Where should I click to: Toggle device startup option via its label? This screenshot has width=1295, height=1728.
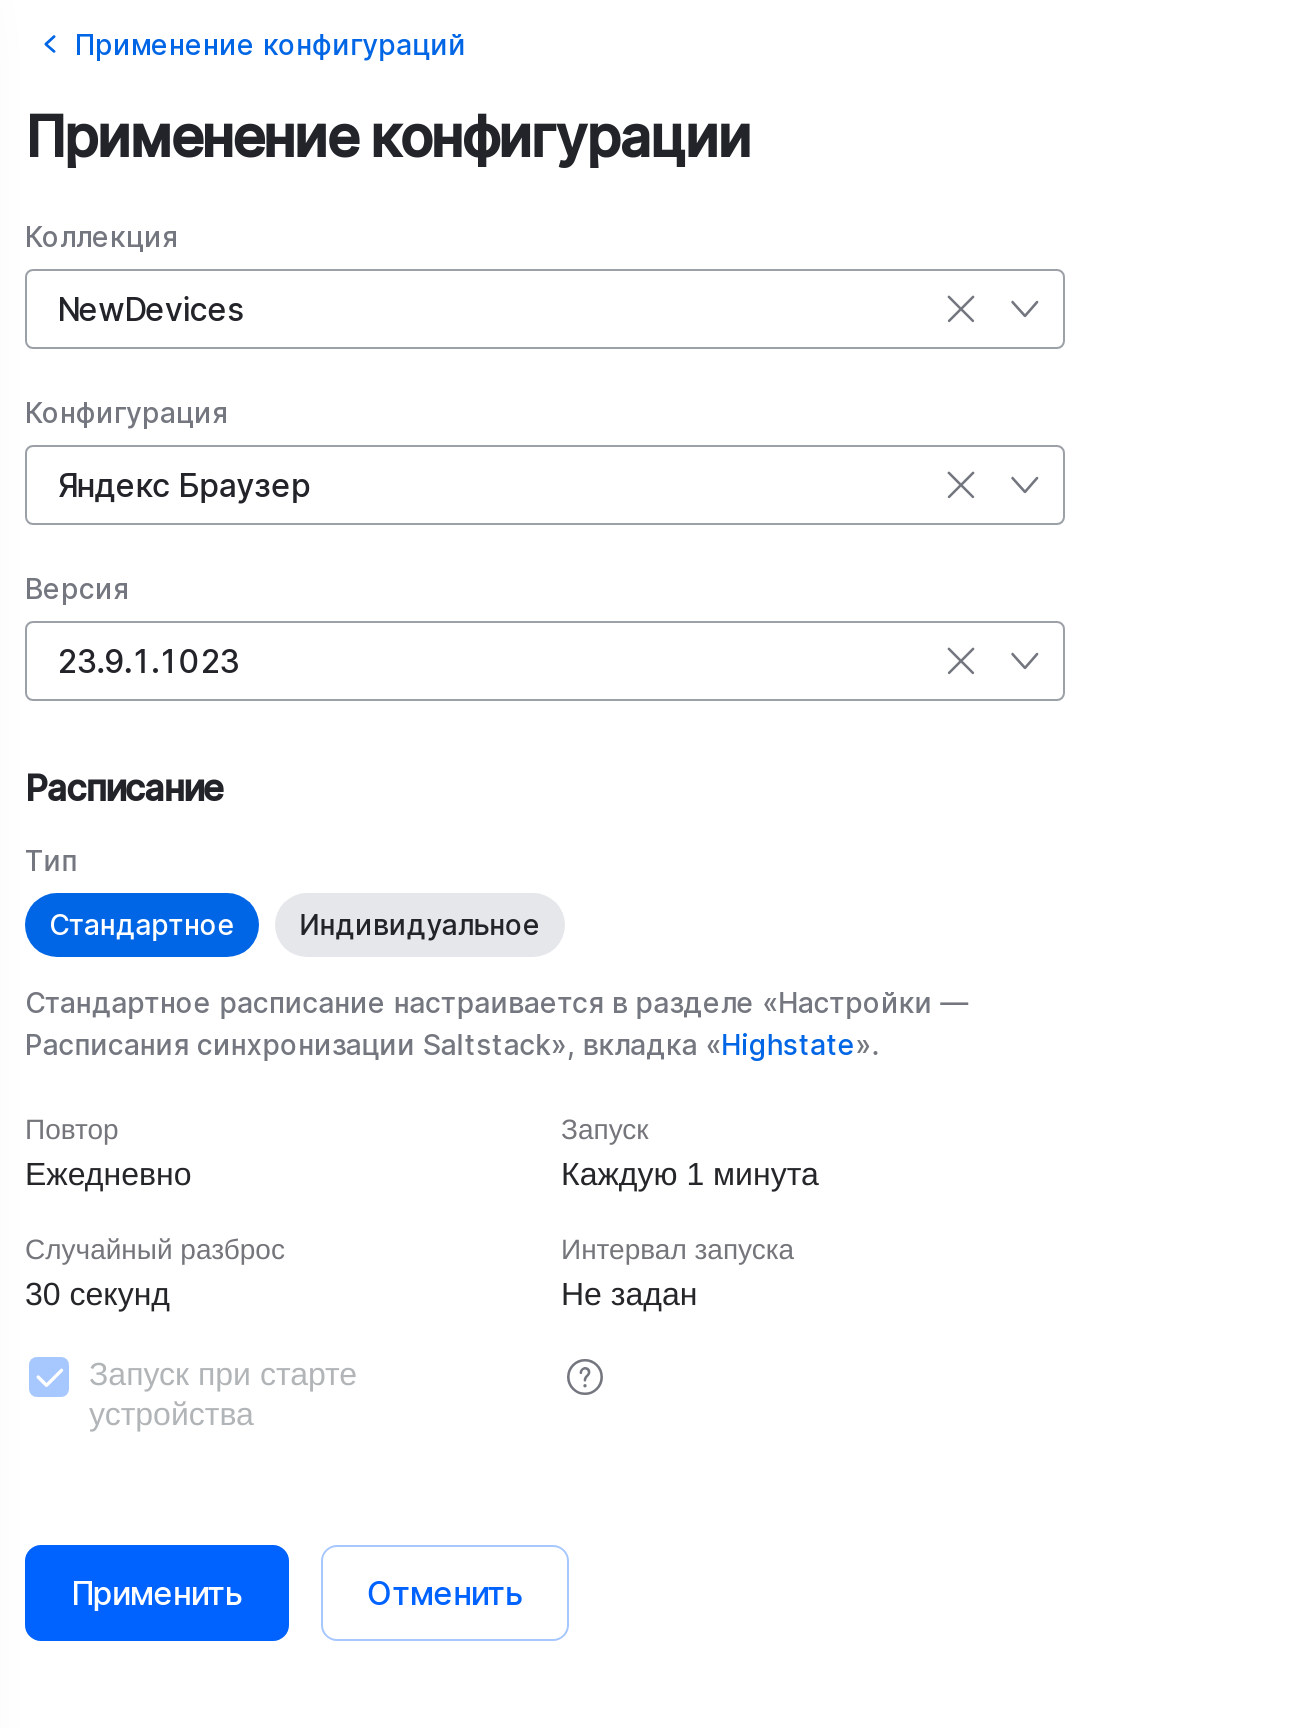[222, 1394]
